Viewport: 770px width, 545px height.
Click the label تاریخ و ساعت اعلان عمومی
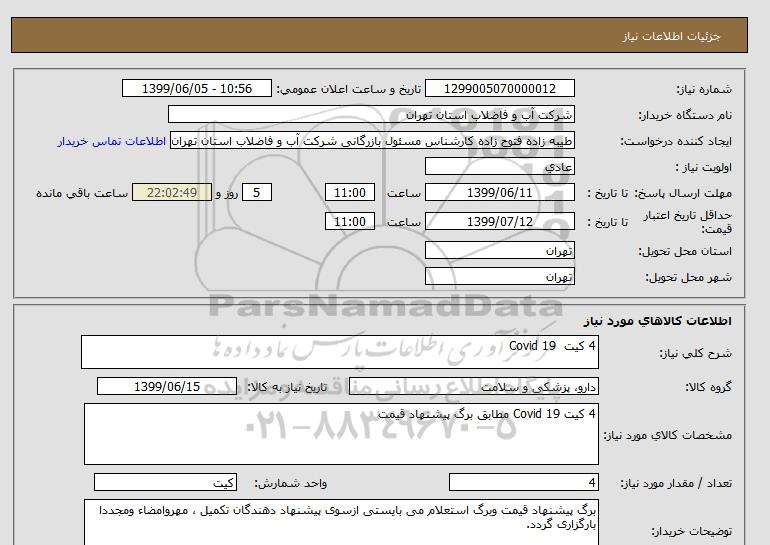(x=349, y=89)
